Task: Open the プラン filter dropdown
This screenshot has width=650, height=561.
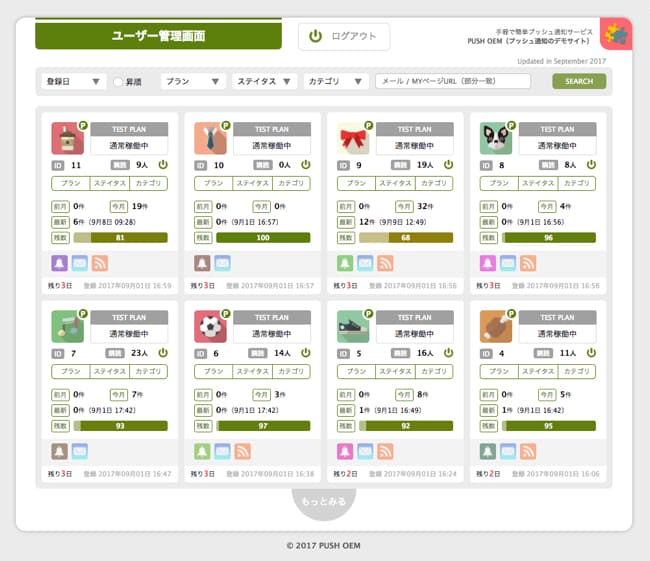Action: (193, 81)
